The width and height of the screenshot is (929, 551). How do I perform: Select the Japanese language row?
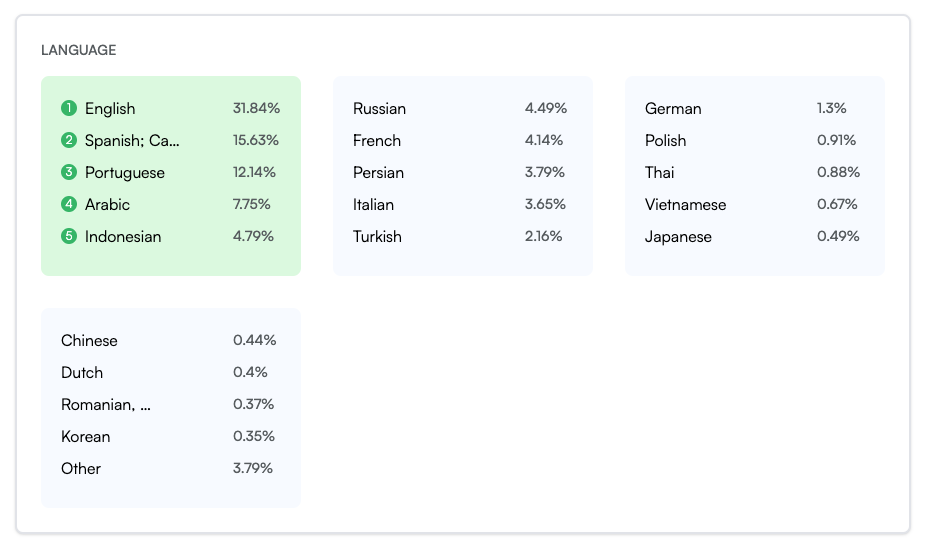click(679, 236)
